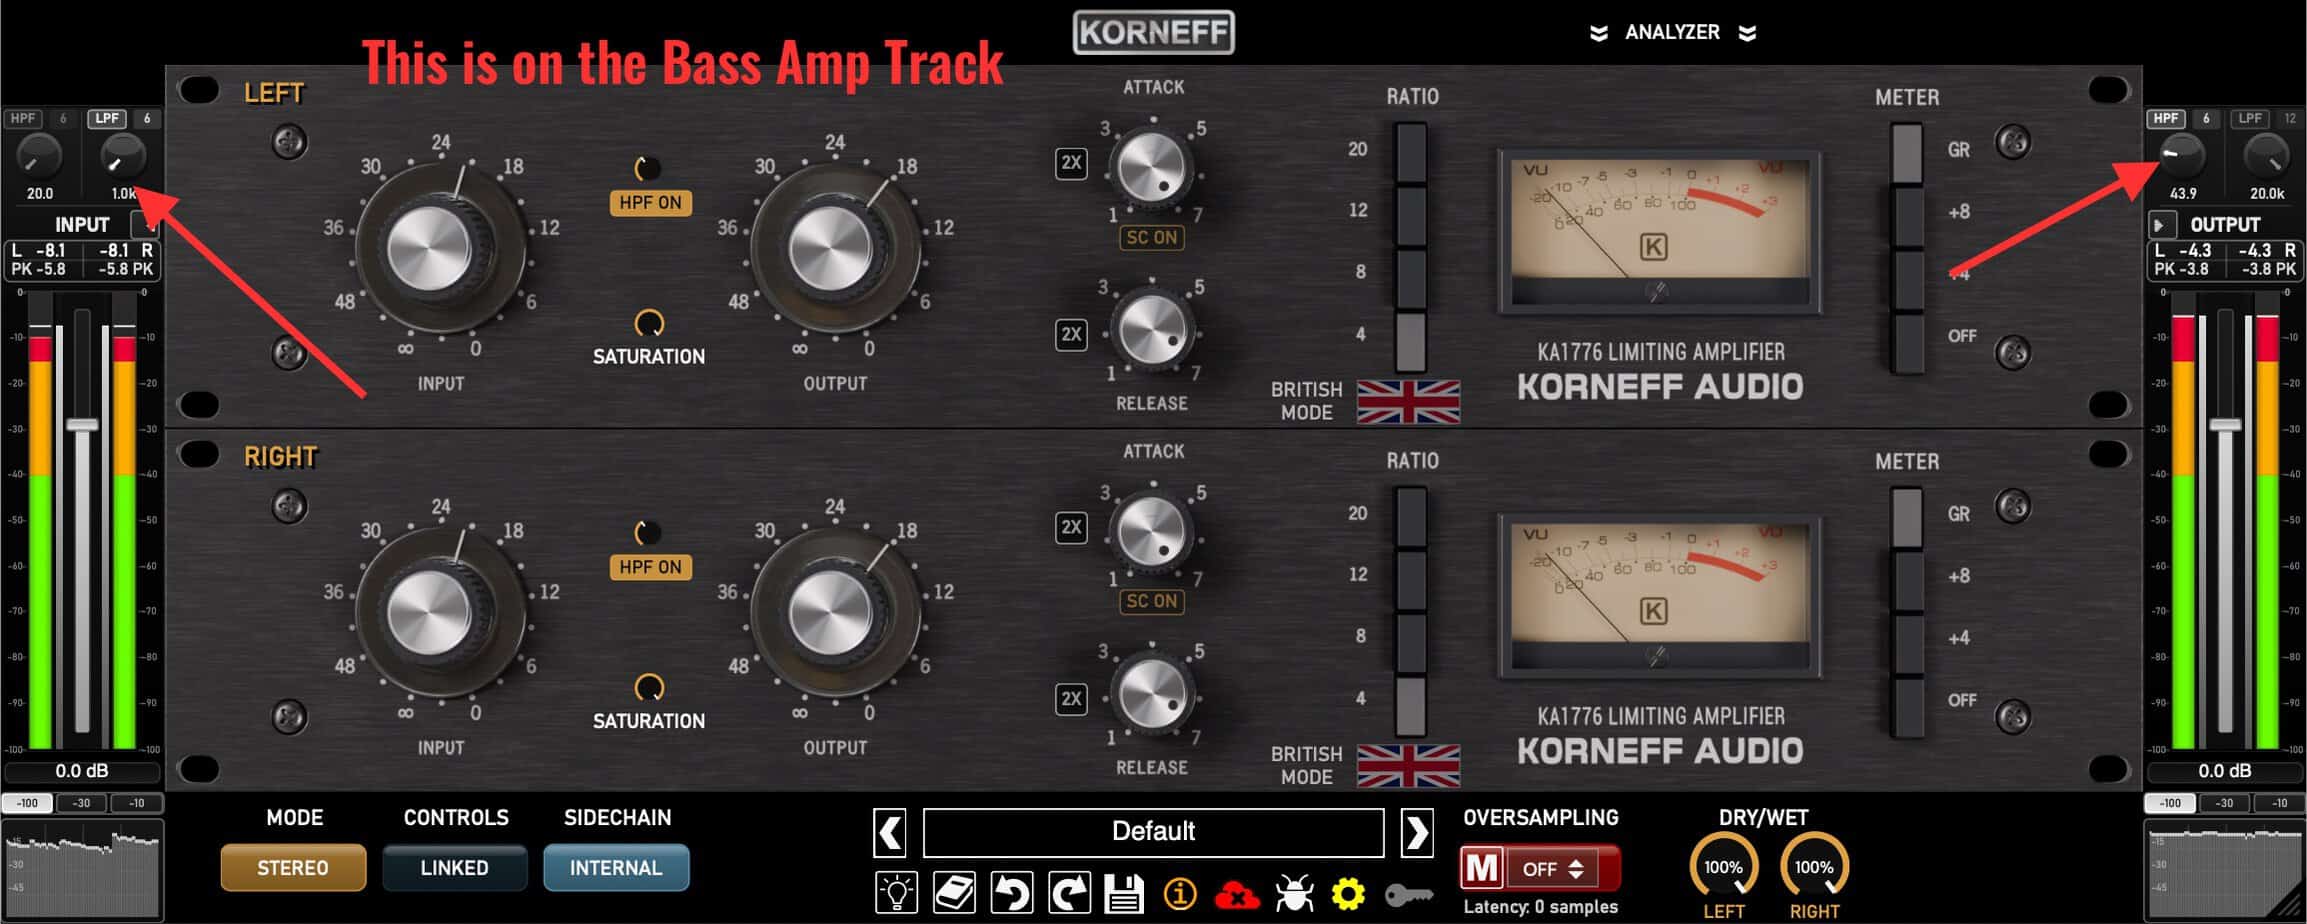Click the bug report icon
The image size is (2307, 924).
1294,892
